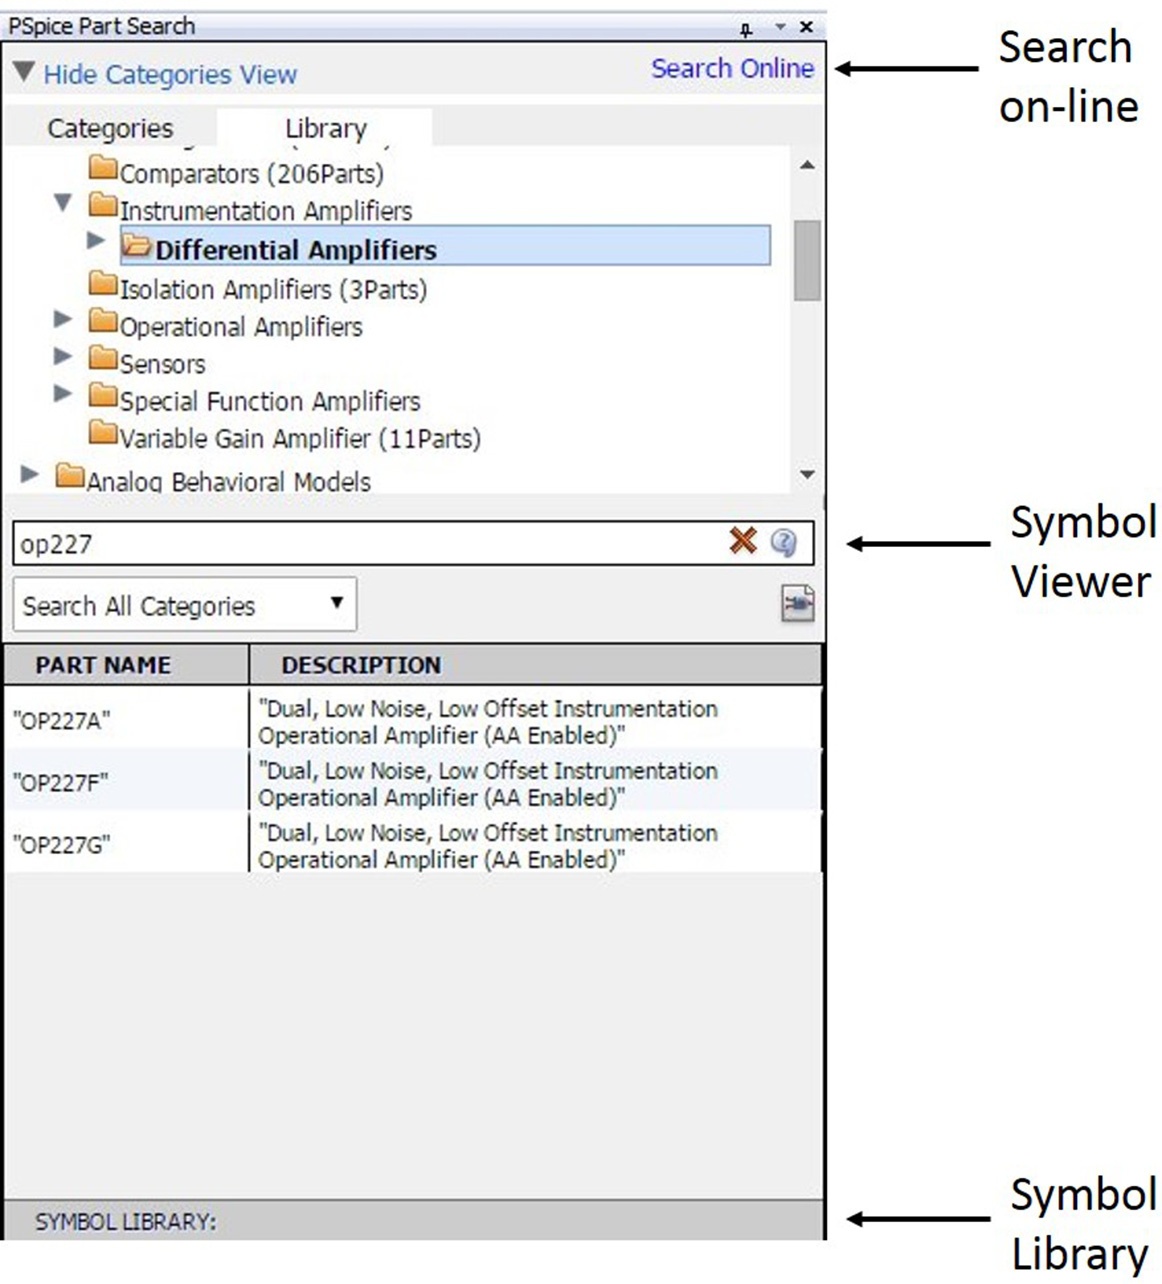Click the Search Online link
The height and width of the screenshot is (1284, 1162).
[733, 68]
